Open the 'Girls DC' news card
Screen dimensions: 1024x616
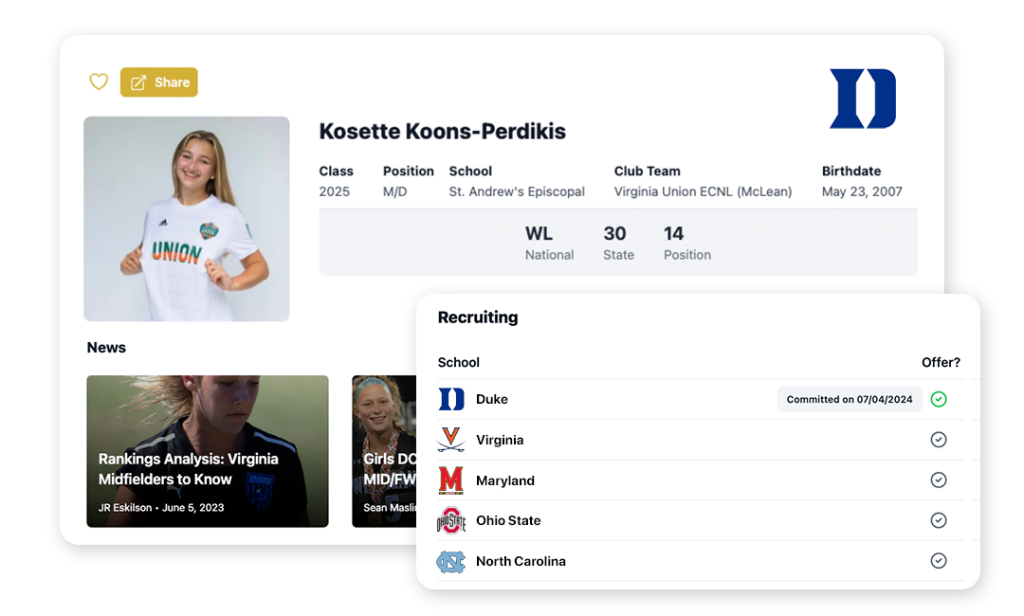(384, 451)
